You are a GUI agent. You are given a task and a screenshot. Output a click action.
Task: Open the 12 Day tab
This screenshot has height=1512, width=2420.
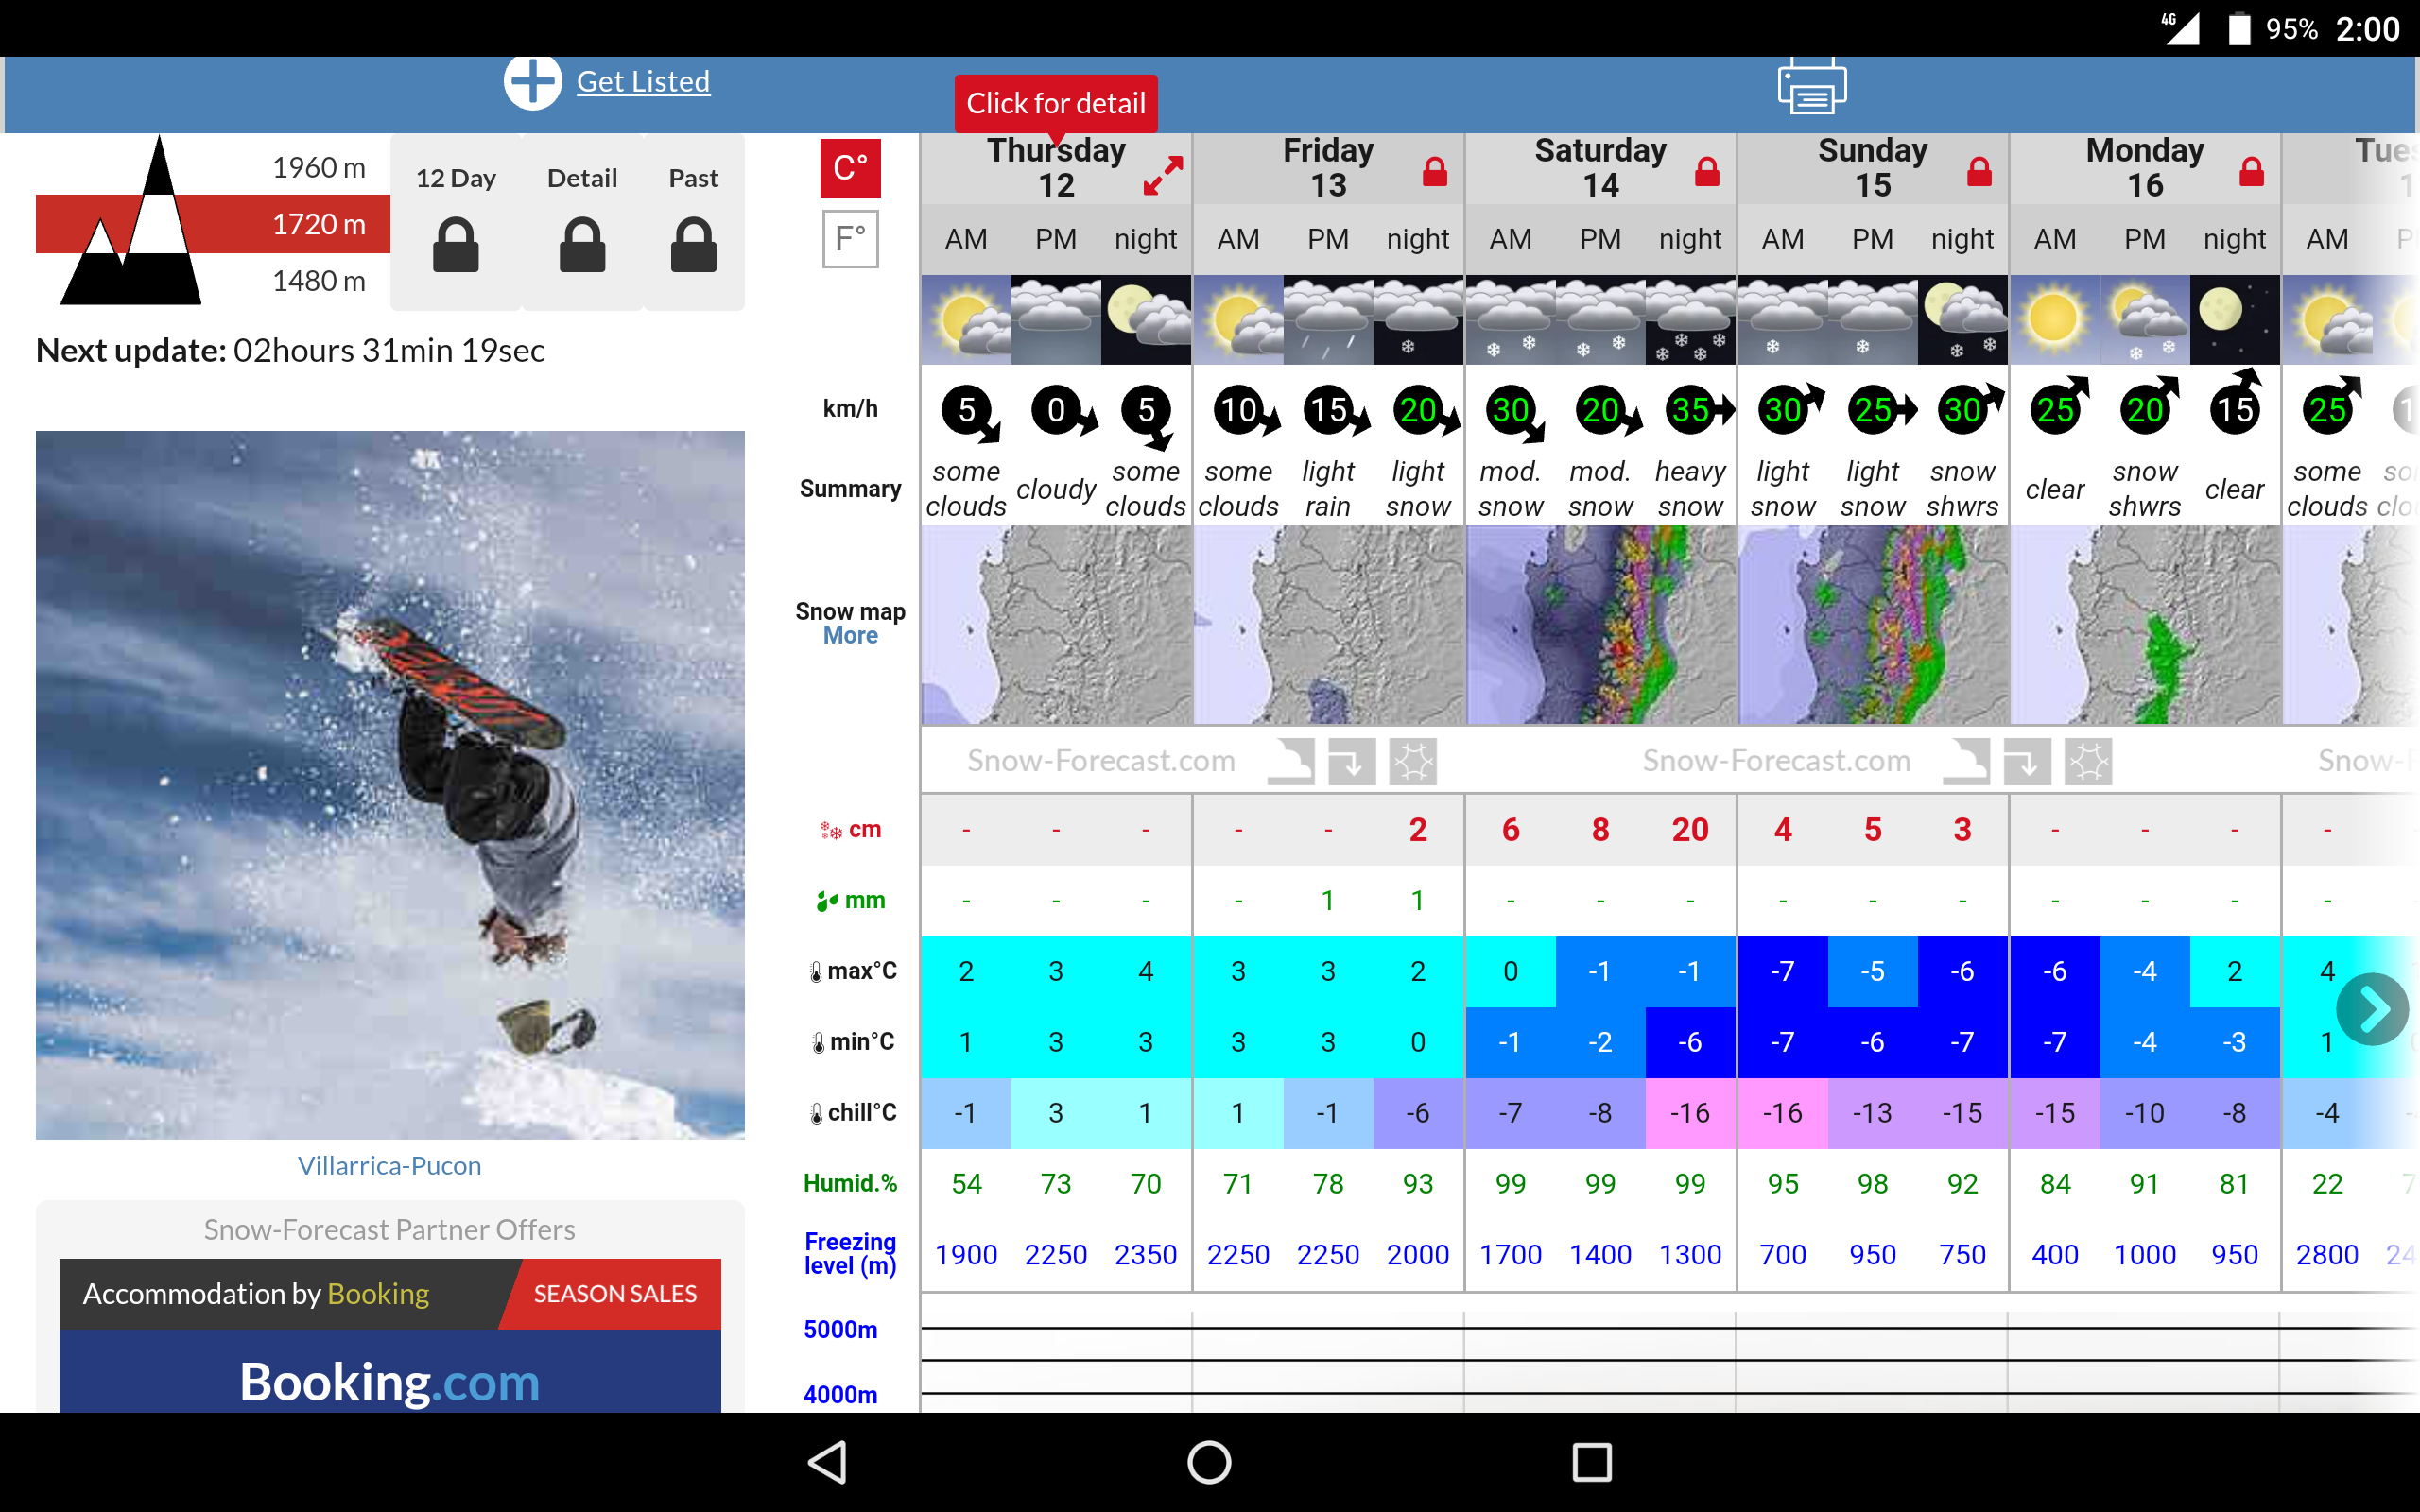[456, 179]
